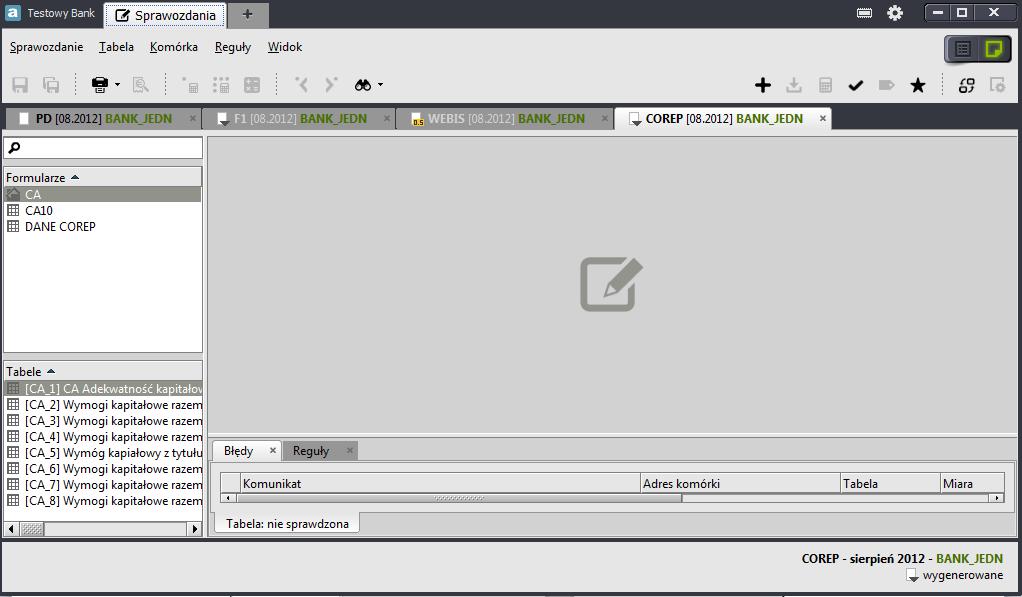Open the Widok menu

(x=285, y=47)
